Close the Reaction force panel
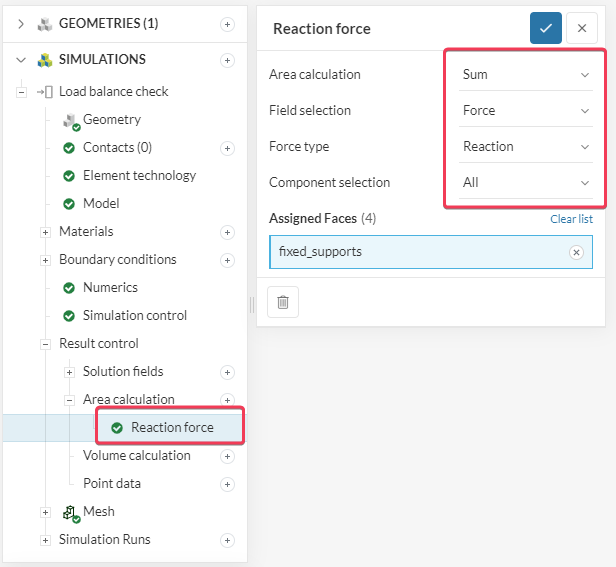The image size is (616, 567). [582, 28]
